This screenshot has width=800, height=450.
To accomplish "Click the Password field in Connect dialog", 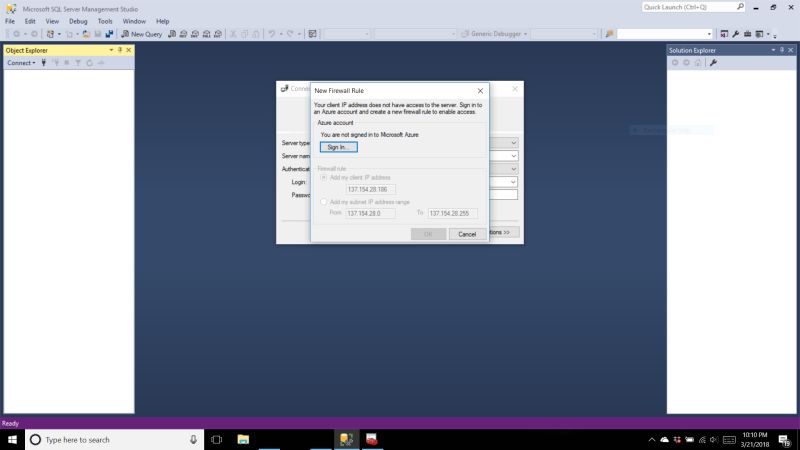I will pos(503,195).
